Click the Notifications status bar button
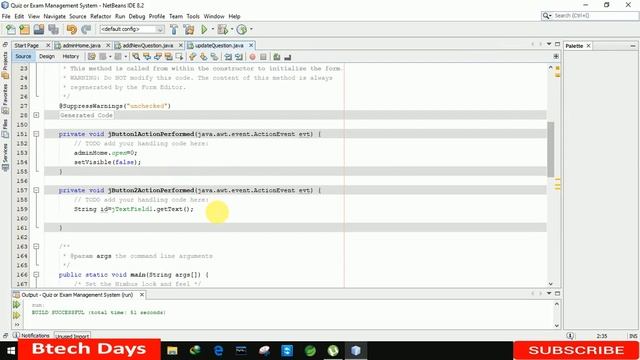The image size is (640, 360). tap(31, 336)
